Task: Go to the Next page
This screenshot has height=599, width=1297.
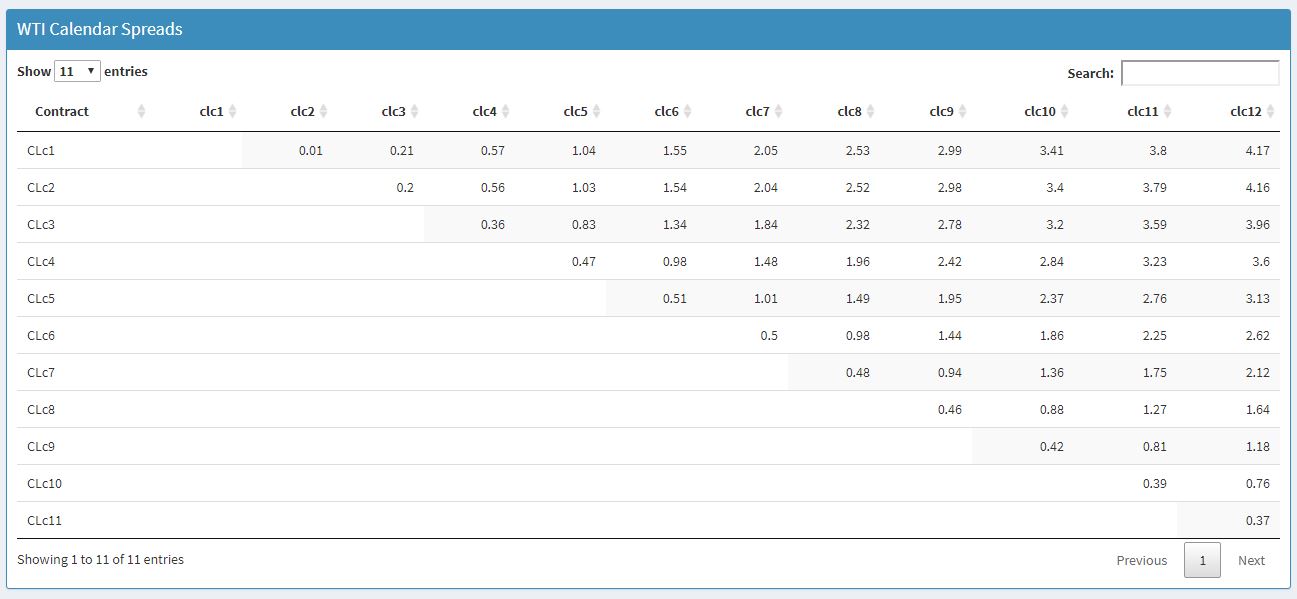Action: pyautogui.click(x=1251, y=560)
